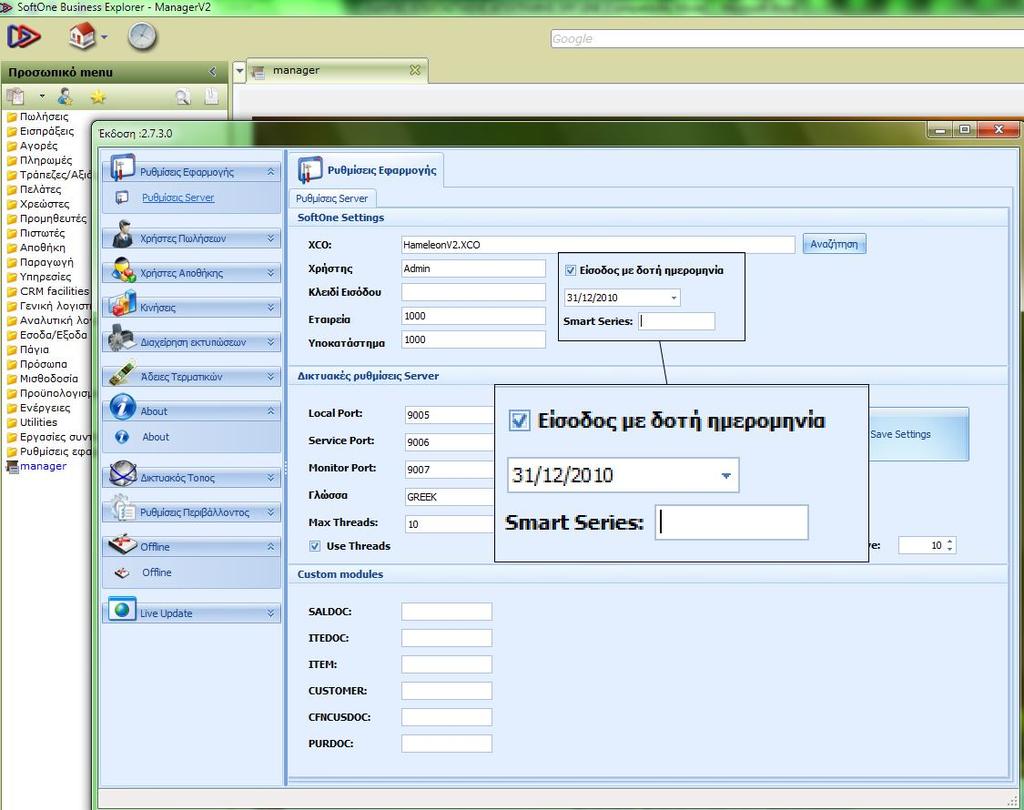Click the Monitor Port field showing 9007
The image size is (1024, 810).
coord(450,470)
